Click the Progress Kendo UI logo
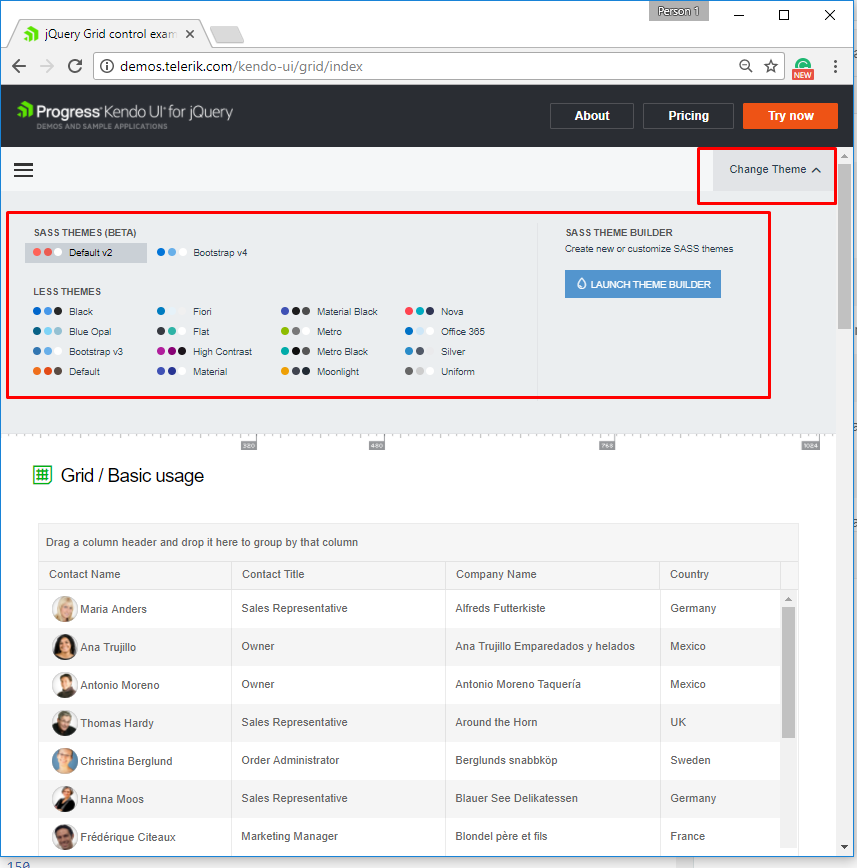 pyautogui.click(x=125, y=115)
